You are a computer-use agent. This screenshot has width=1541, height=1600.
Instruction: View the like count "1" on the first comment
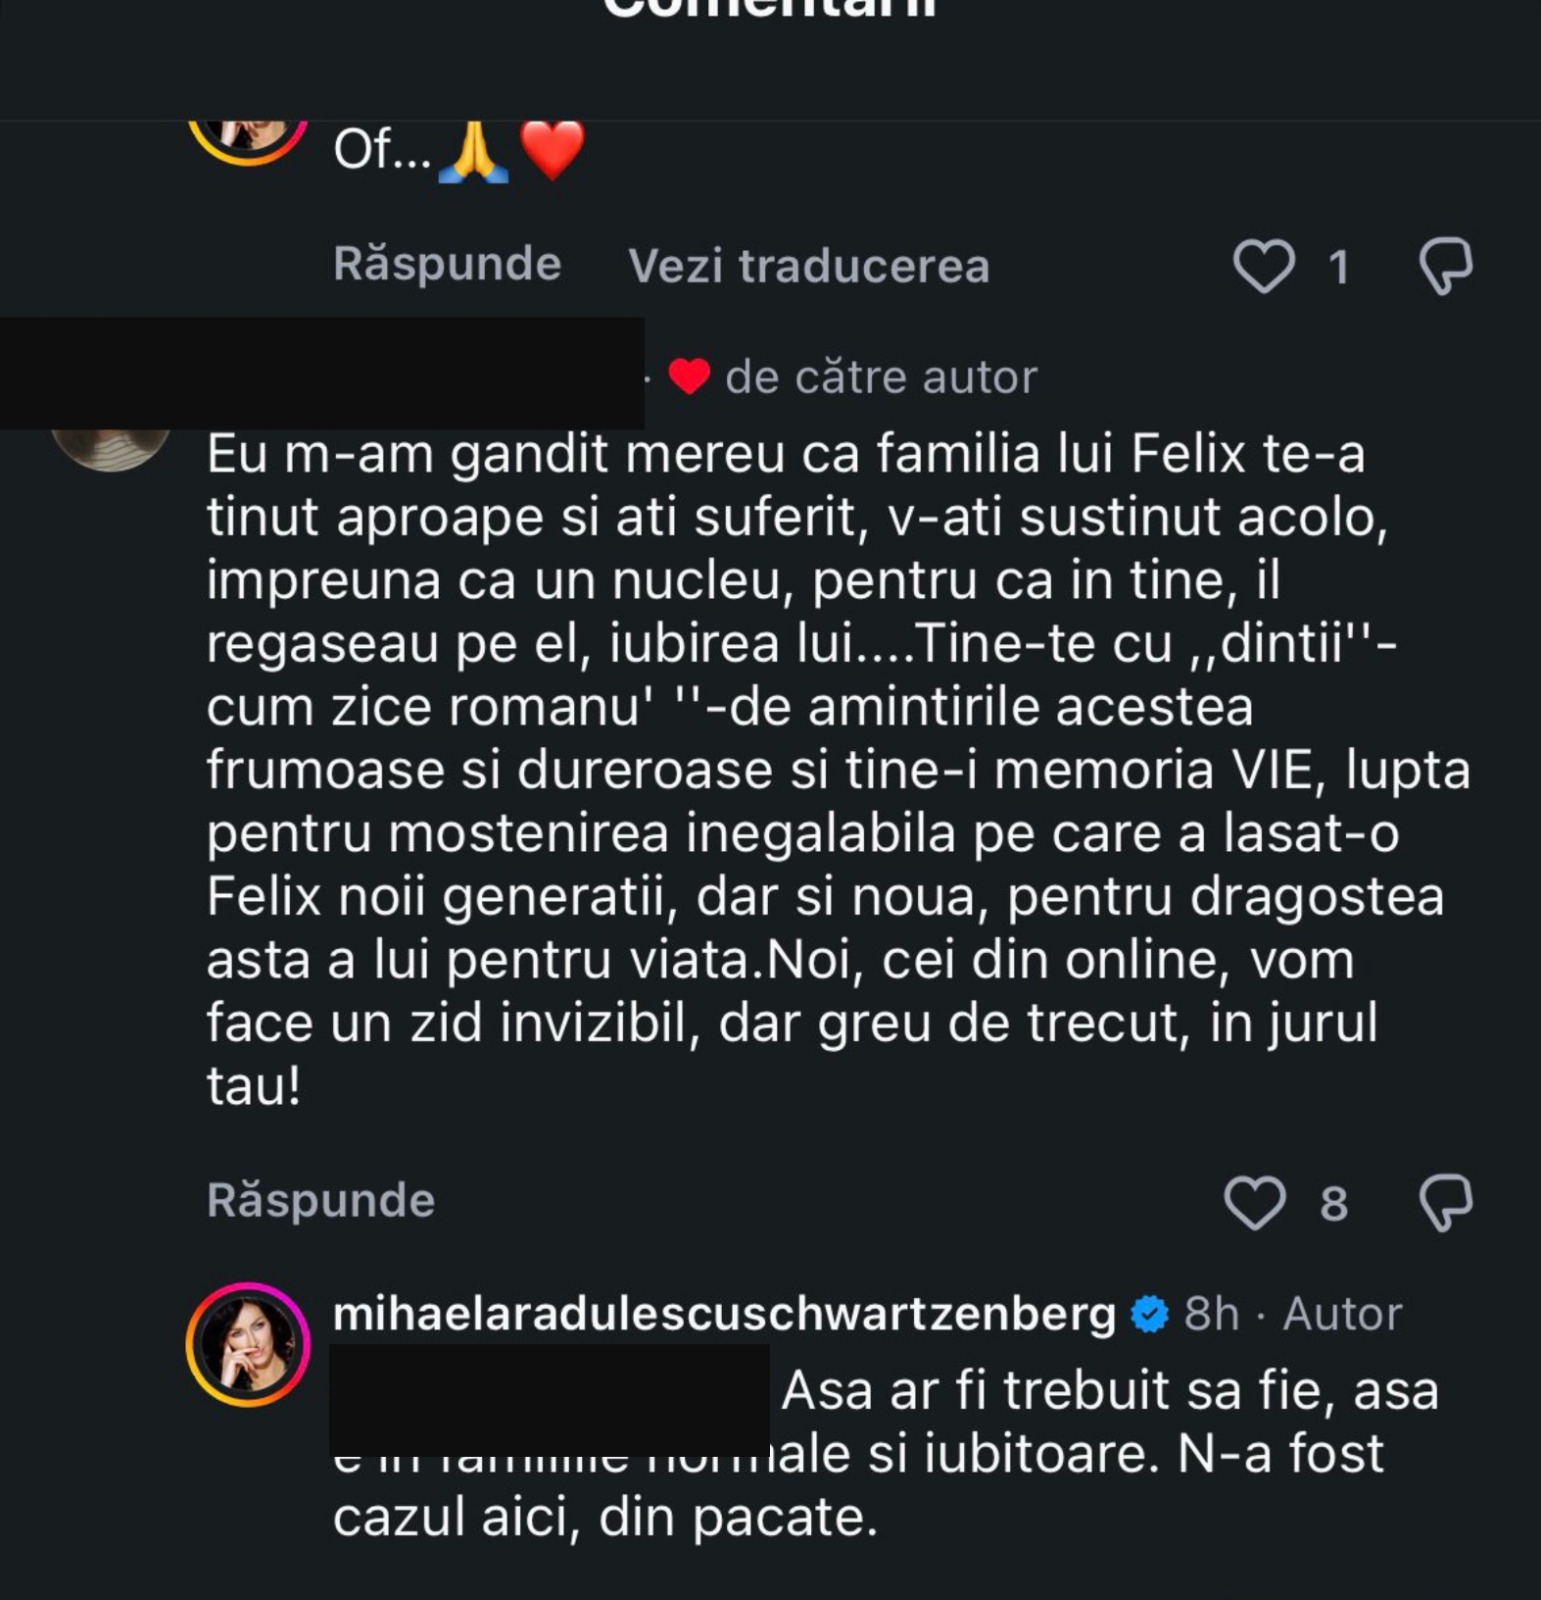coord(1338,268)
